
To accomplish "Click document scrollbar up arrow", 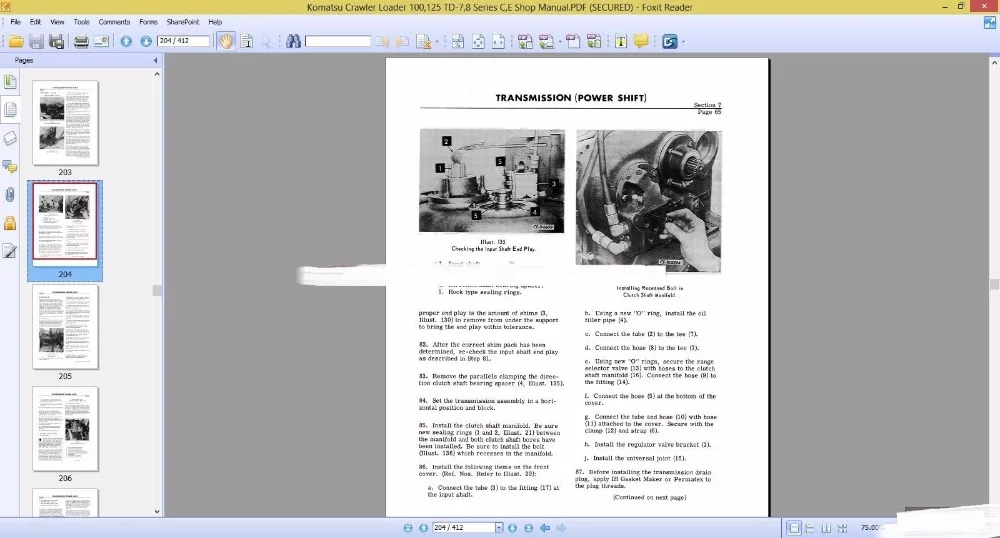I will [994, 62].
